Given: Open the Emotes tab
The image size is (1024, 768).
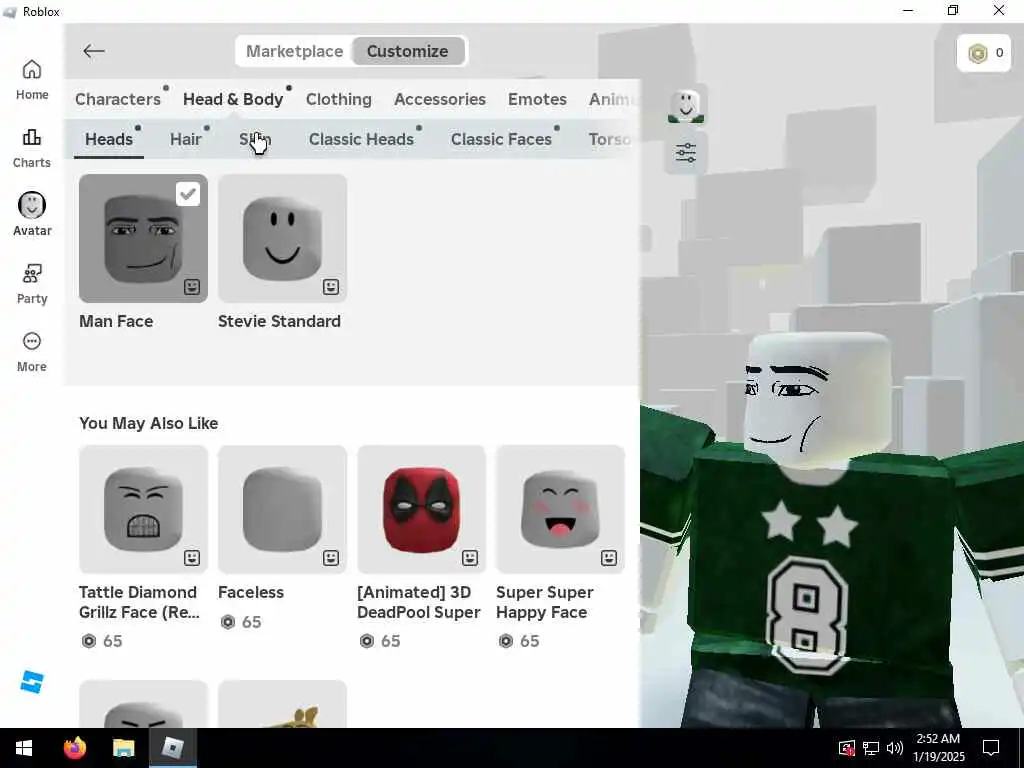Looking at the screenshot, I should pyautogui.click(x=537, y=99).
